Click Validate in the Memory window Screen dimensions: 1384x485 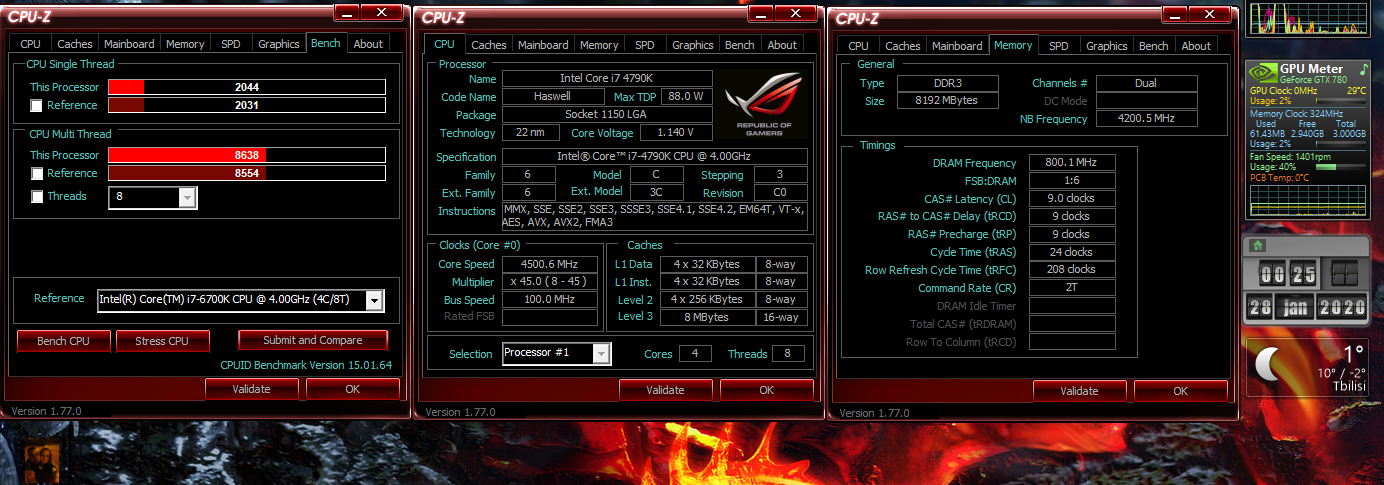[1080, 391]
